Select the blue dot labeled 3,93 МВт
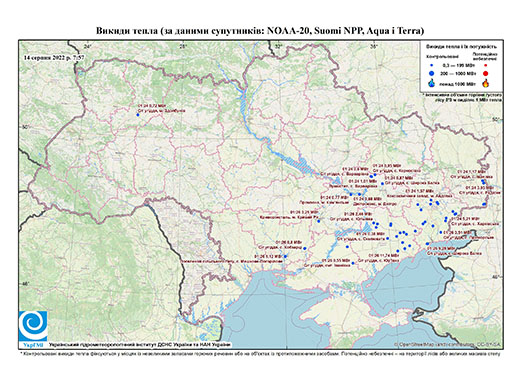The height and width of the screenshot is (368, 520). point(484,204)
